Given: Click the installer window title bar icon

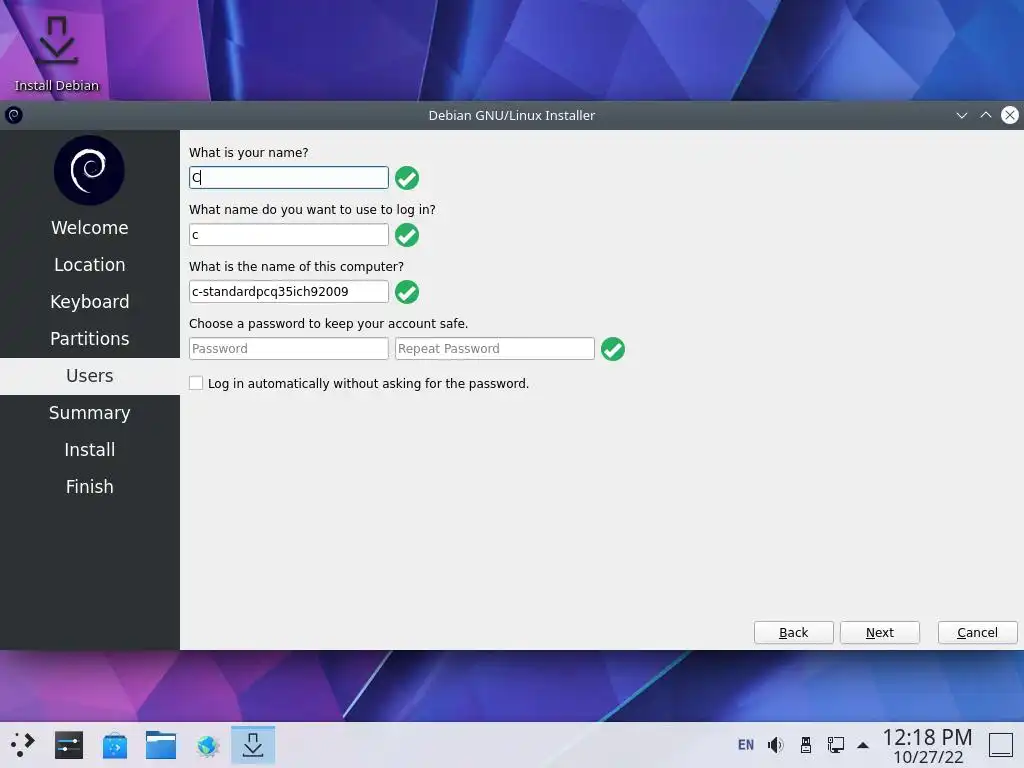Looking at the screenshot, I should 14,116.
